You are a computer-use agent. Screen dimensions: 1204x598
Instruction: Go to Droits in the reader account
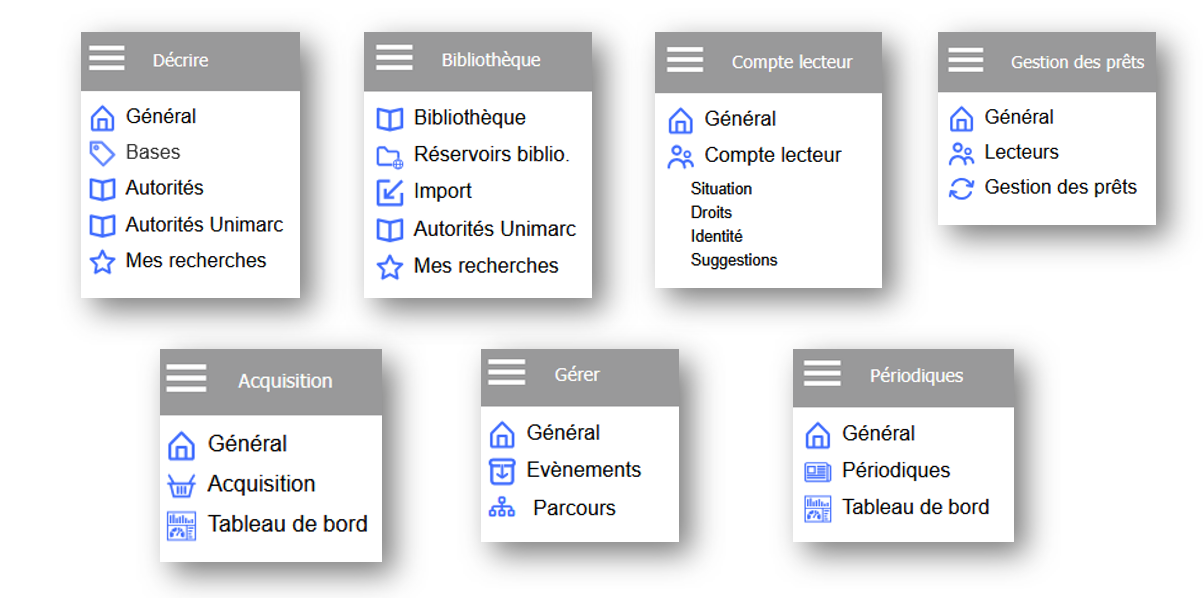click(711, 212)
